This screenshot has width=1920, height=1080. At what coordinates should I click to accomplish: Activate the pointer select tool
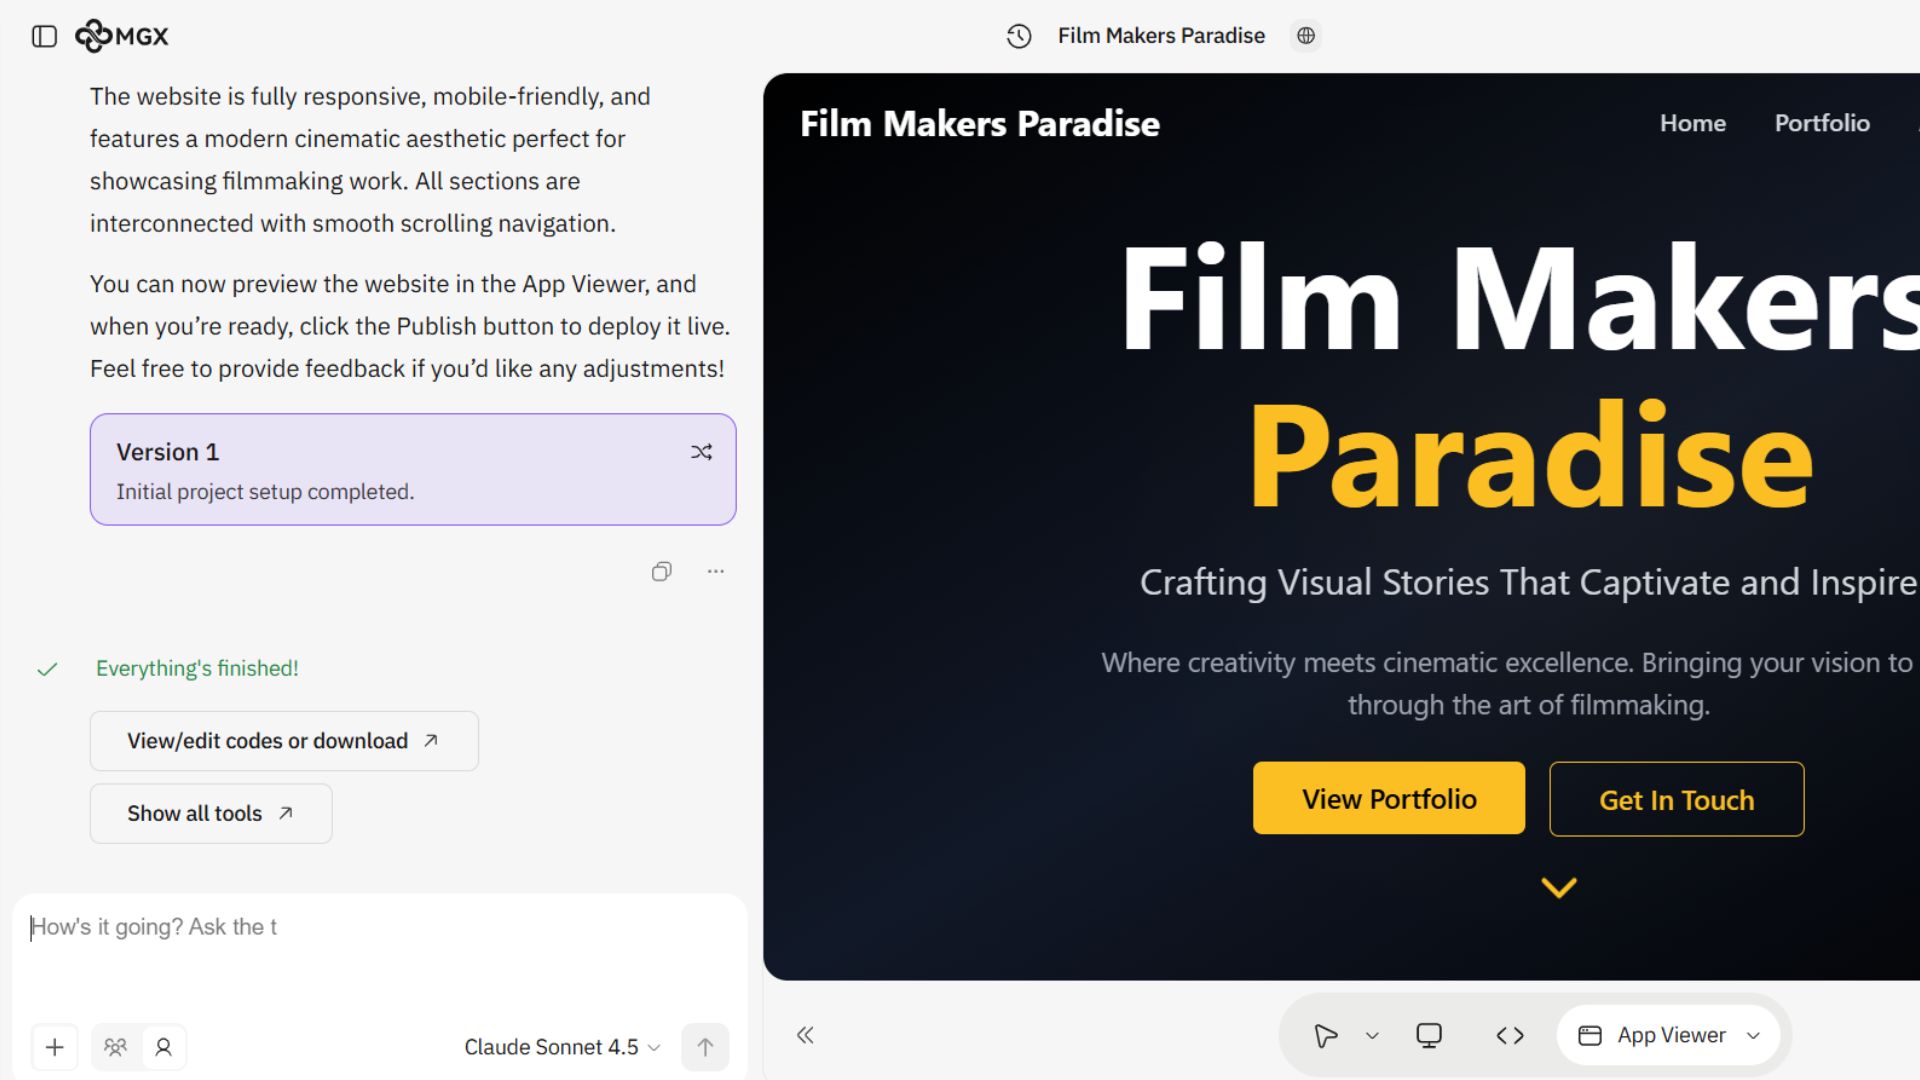1325,1035
